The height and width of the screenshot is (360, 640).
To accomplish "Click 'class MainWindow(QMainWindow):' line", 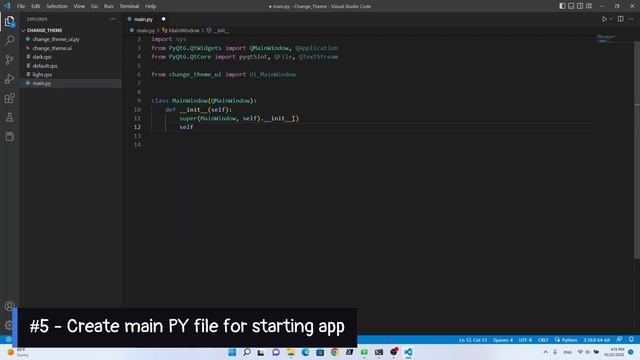I will (204, 101).
